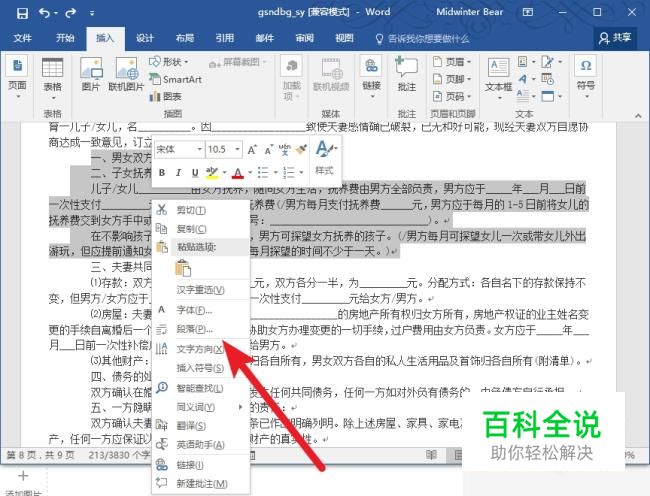Image resolution: width=650 pixels, height=496 pixels.
Task: Redo the last action
Action: click(x=70, y=13)
